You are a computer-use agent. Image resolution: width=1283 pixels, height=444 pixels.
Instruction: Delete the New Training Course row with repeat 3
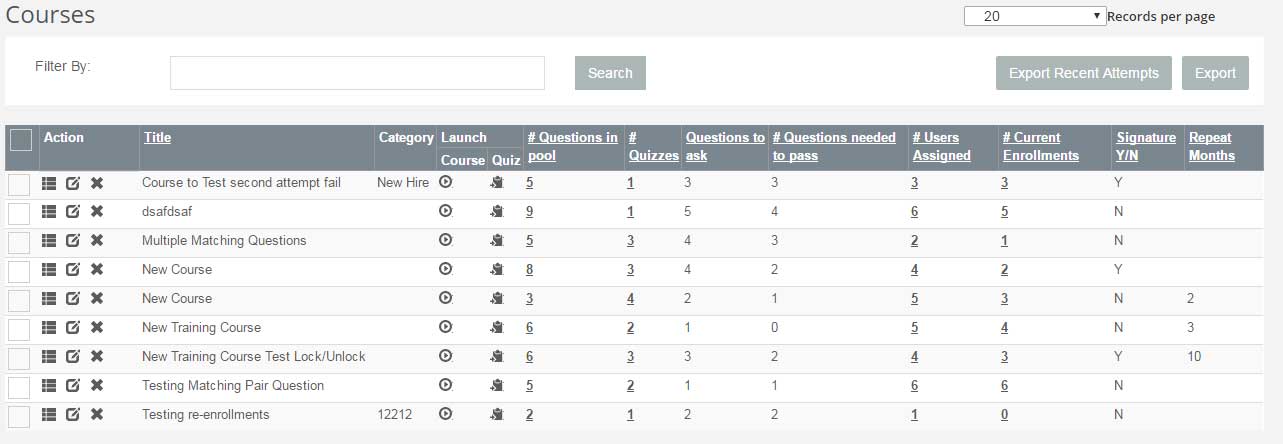pyautogui.click(x=97, y=328)
